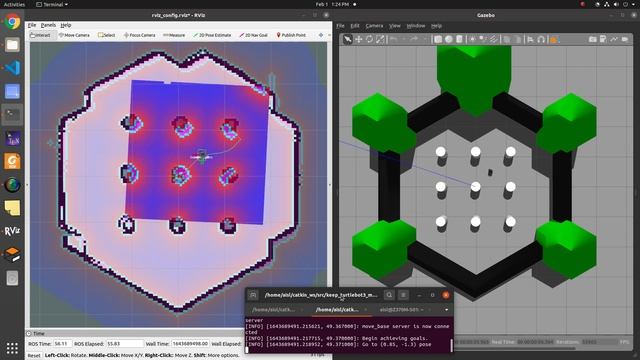Open the RViz File menu

pos(32,25)
